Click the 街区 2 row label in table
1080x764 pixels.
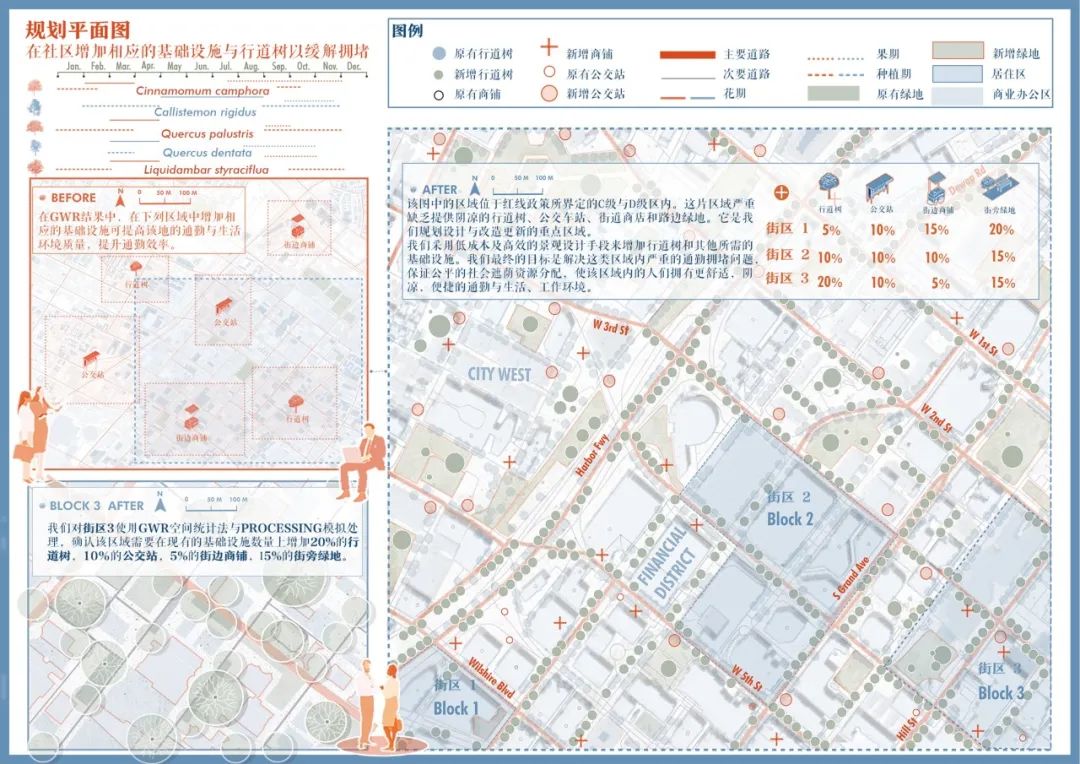click(788, 255)
